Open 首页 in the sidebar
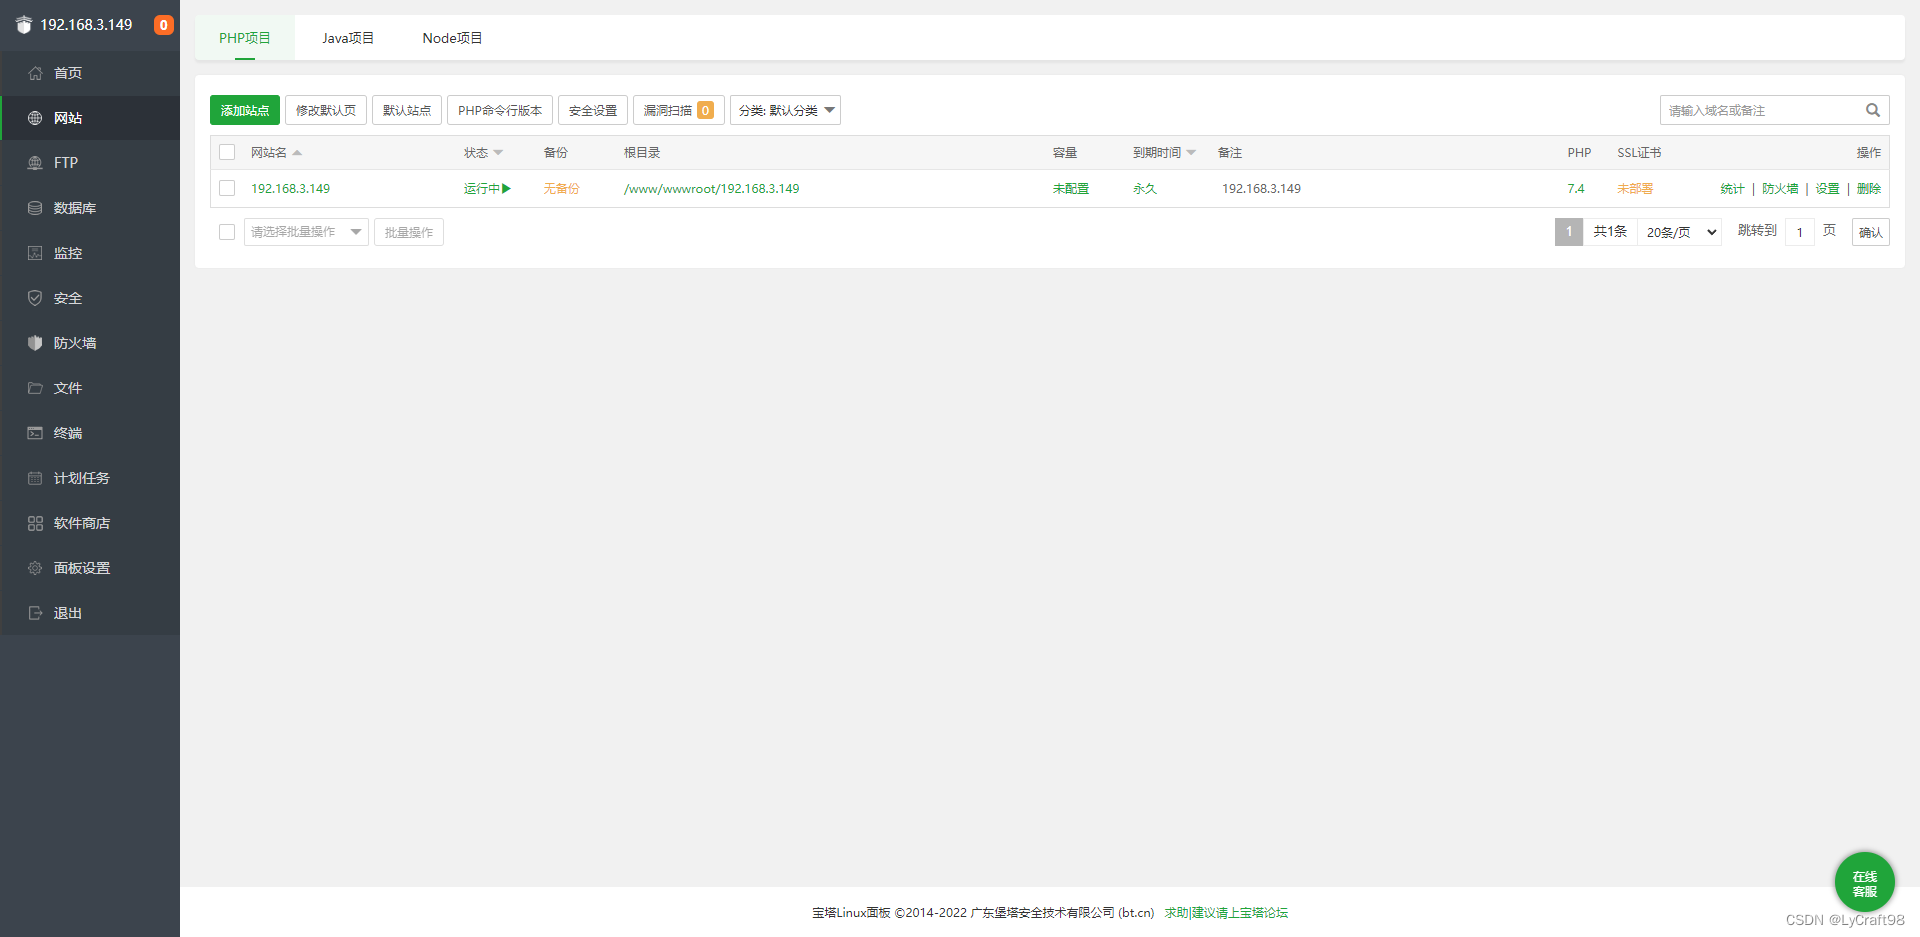1920x937 pixels. point(90,73)
